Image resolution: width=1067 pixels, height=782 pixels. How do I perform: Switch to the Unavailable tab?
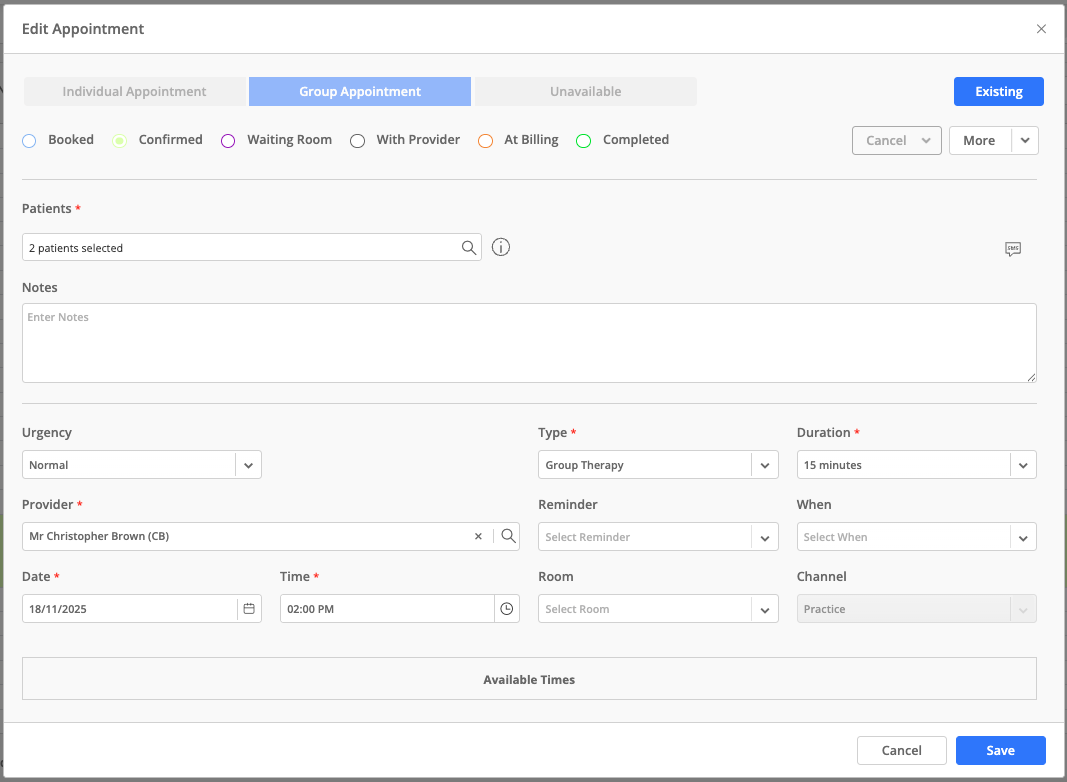(585, 92)
